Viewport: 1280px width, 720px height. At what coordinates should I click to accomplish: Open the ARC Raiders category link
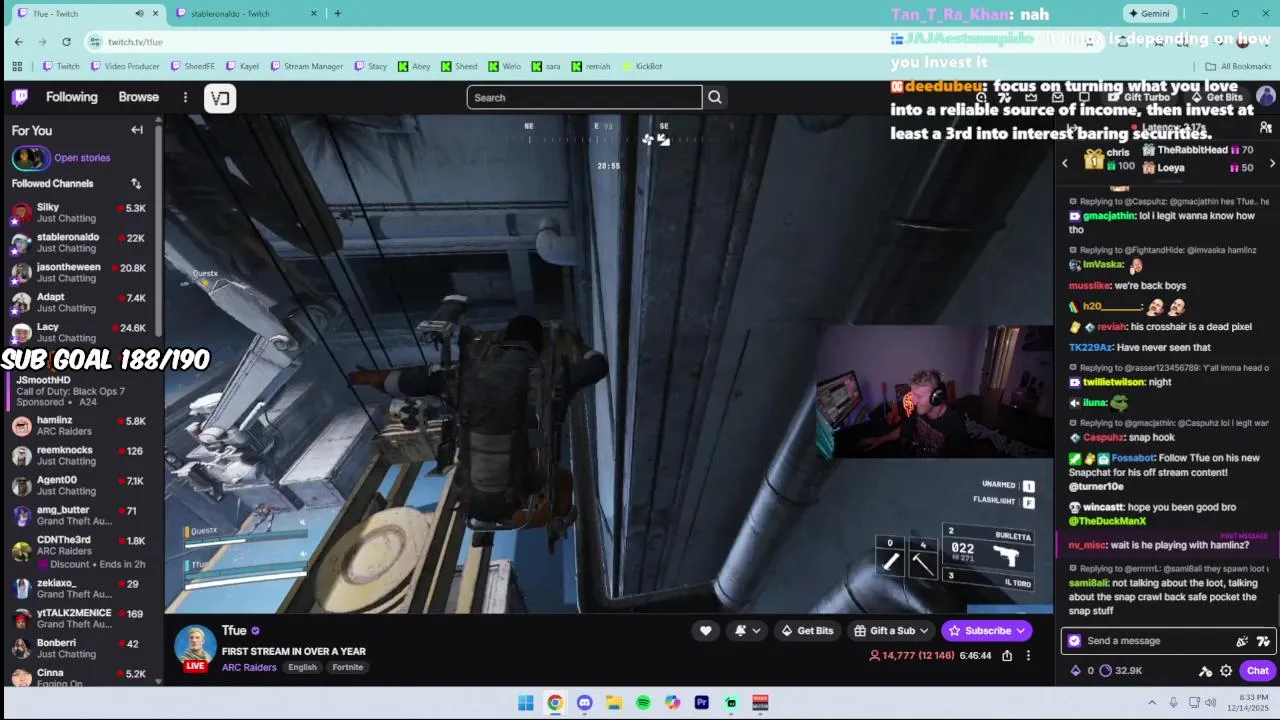(249, 667)
